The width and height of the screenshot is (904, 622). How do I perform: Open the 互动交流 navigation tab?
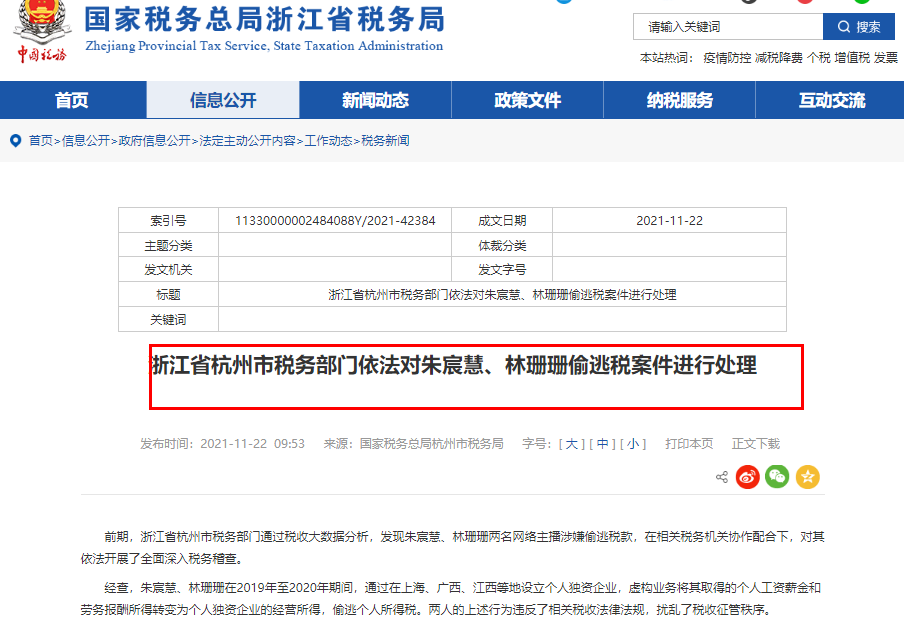[831, 100]
